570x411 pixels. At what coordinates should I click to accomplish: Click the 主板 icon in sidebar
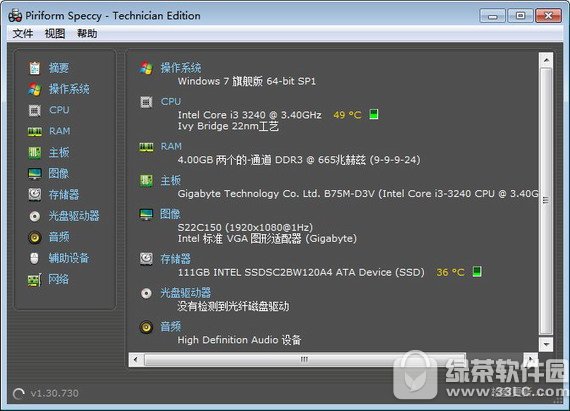tap(35, 152)
